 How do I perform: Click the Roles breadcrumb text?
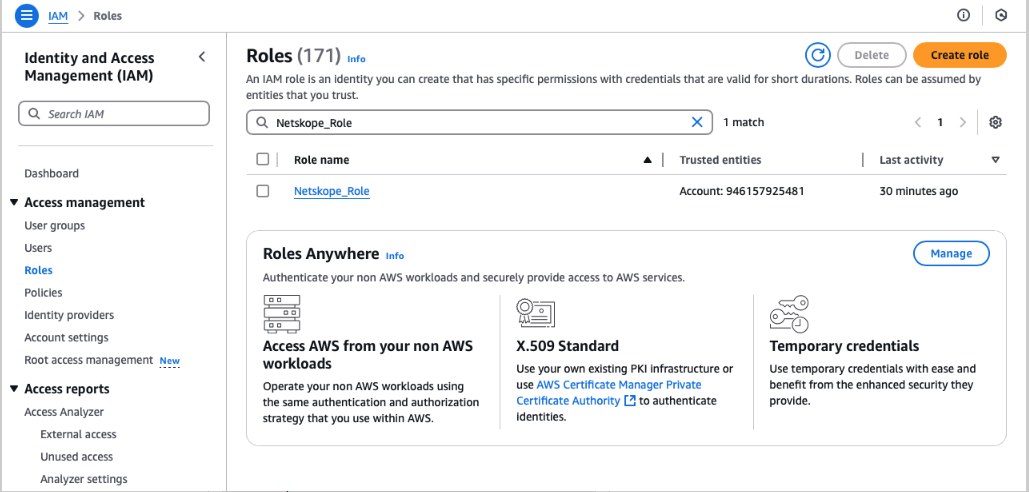[x=108, y=16]
